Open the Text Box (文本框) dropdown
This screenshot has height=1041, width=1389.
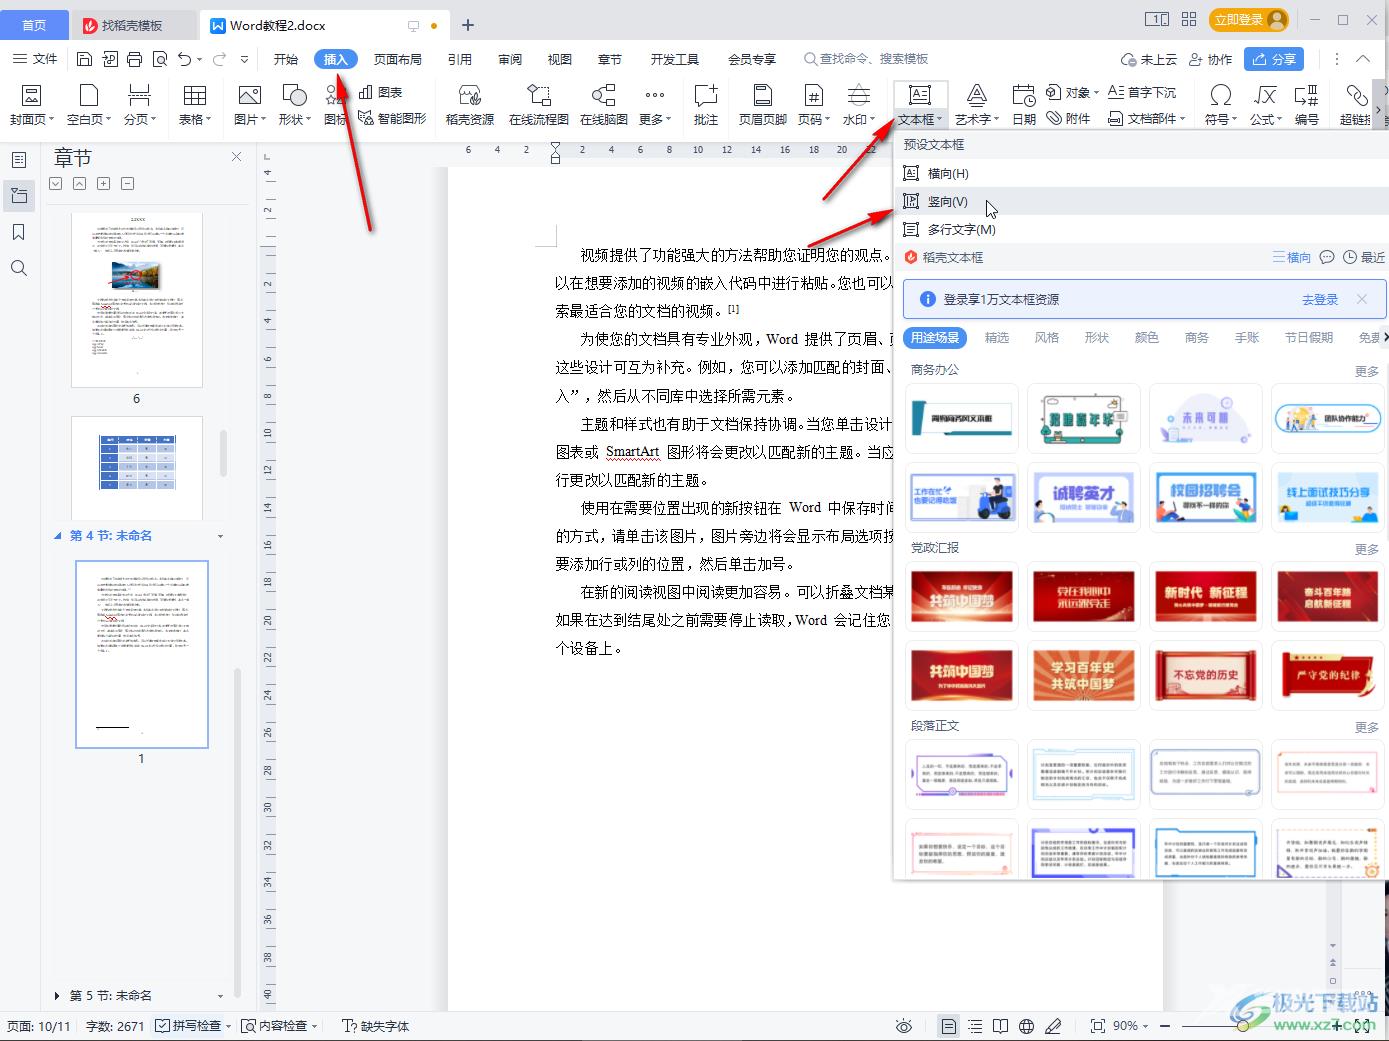(x=920, y=105)
